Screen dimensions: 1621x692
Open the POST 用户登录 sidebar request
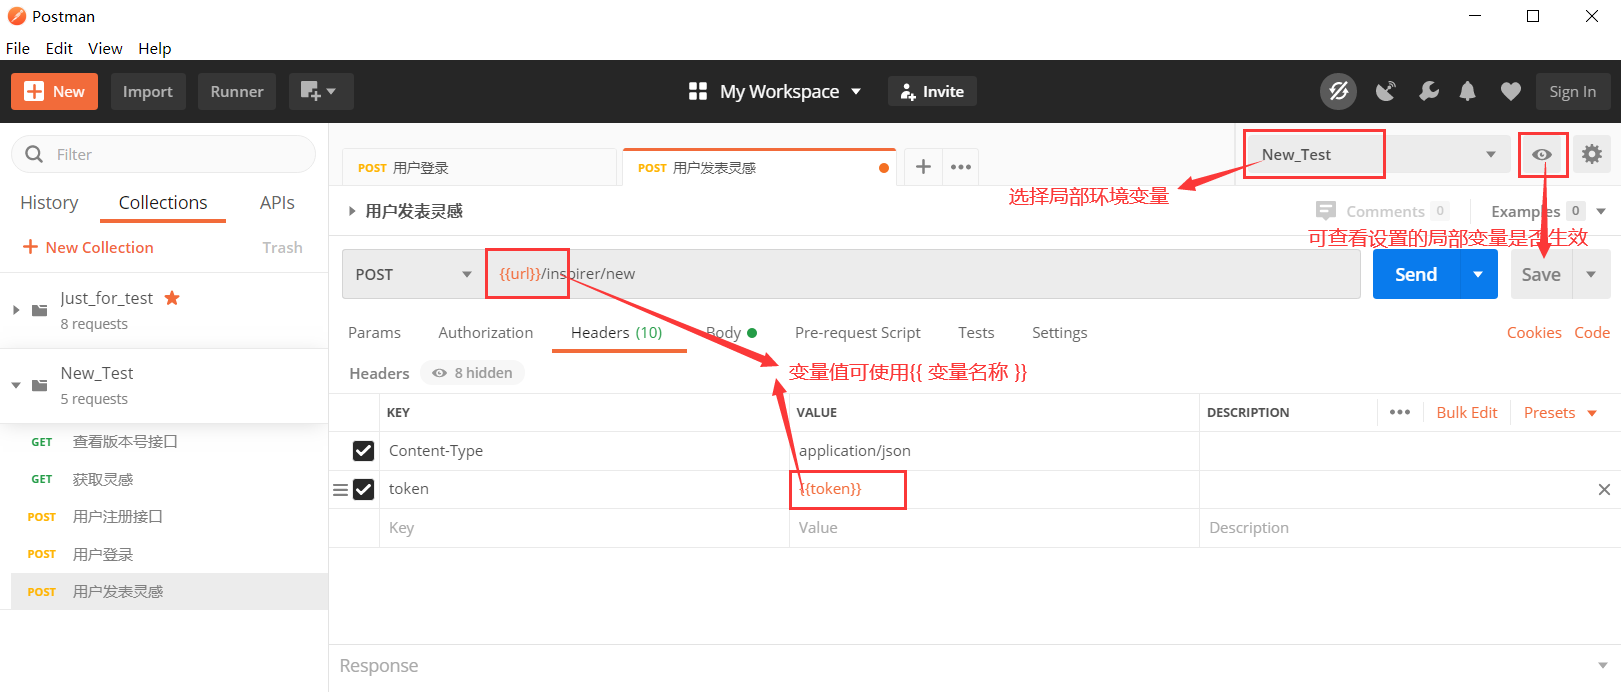click(x=169, y=554)
